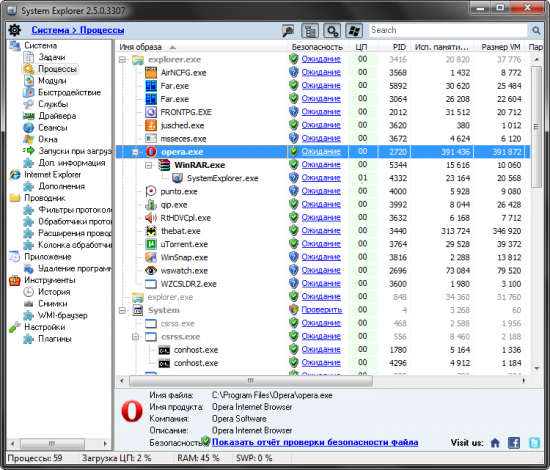Open Дополнения under Internet Explorer
Screen dimensions: 550x470
[x=61, y=186]
